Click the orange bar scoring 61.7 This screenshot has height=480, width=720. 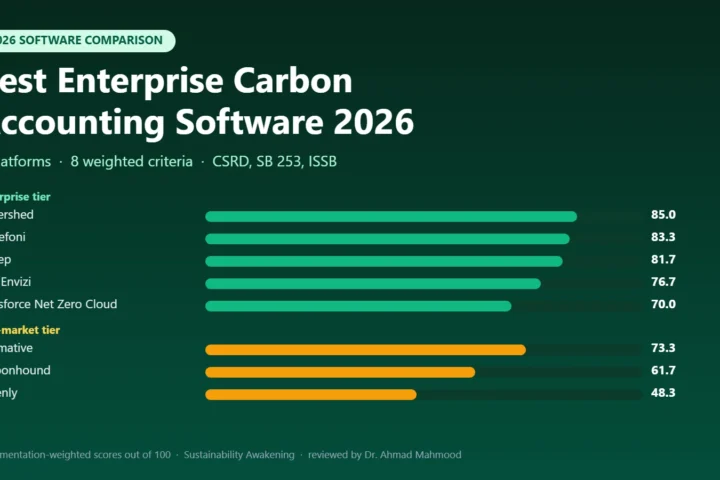click(x=340, y=372)
